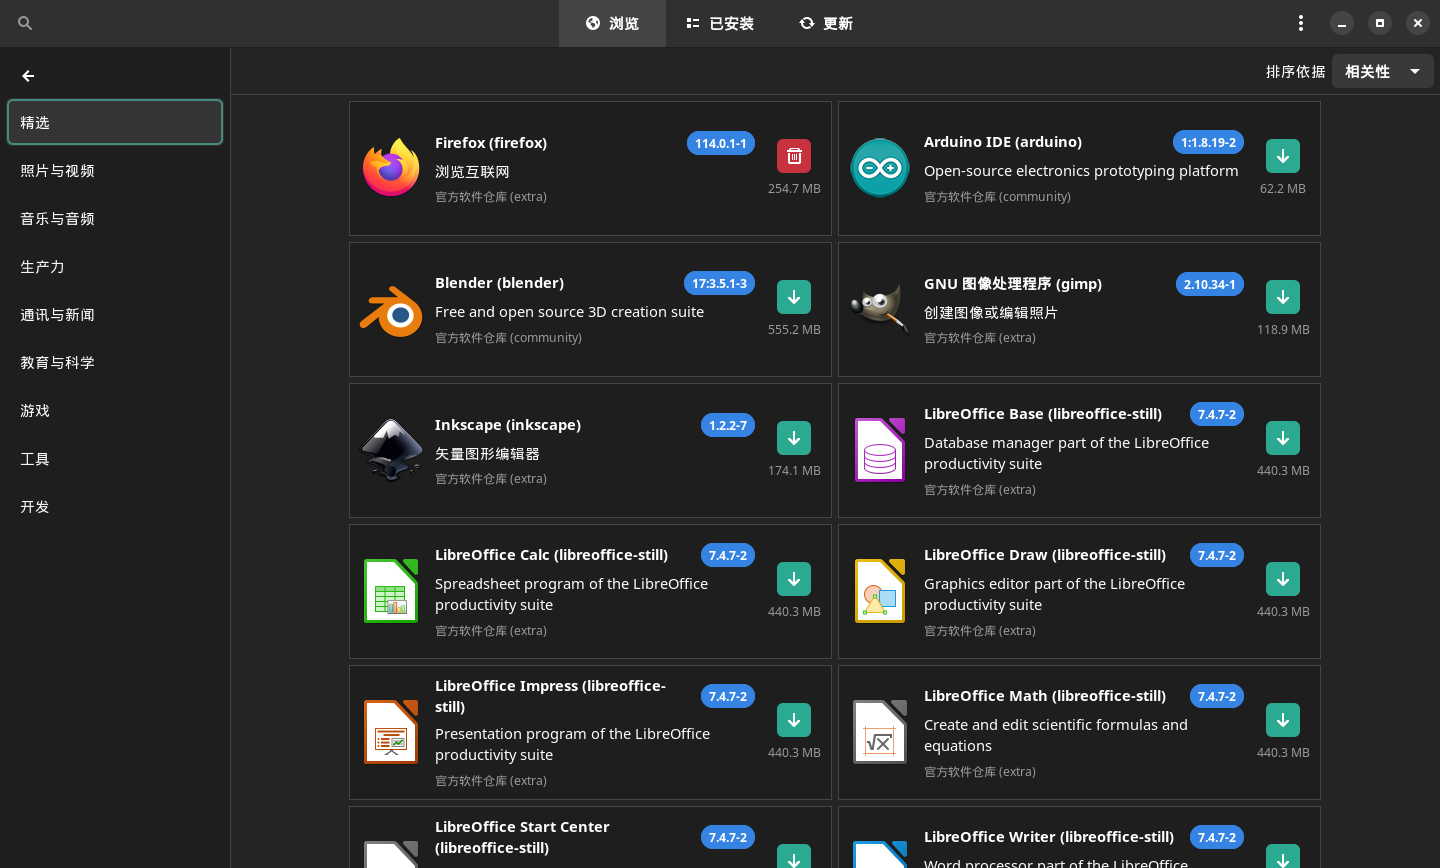Viewport: 1440px width, 868px height.
Task: Install LibreOffice Draw with download arrow
Action: (1283, 579)
